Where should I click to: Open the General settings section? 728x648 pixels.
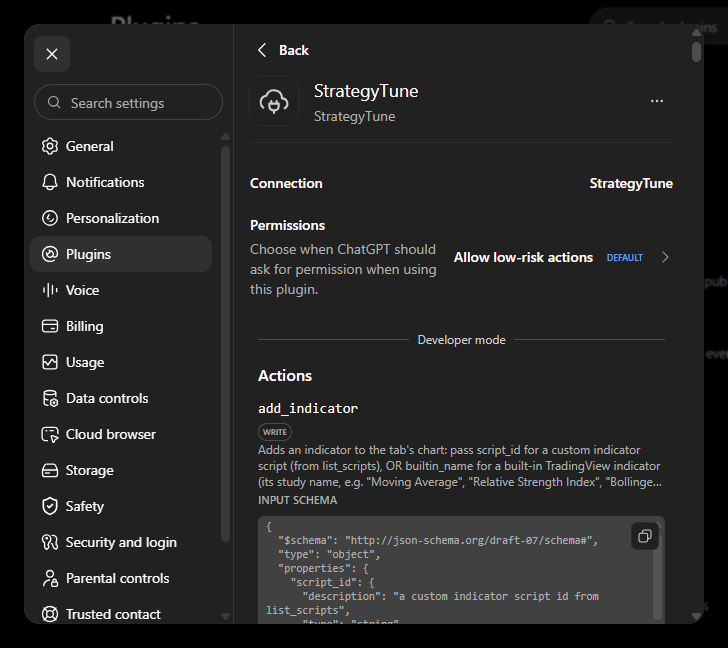click(121, 146)
